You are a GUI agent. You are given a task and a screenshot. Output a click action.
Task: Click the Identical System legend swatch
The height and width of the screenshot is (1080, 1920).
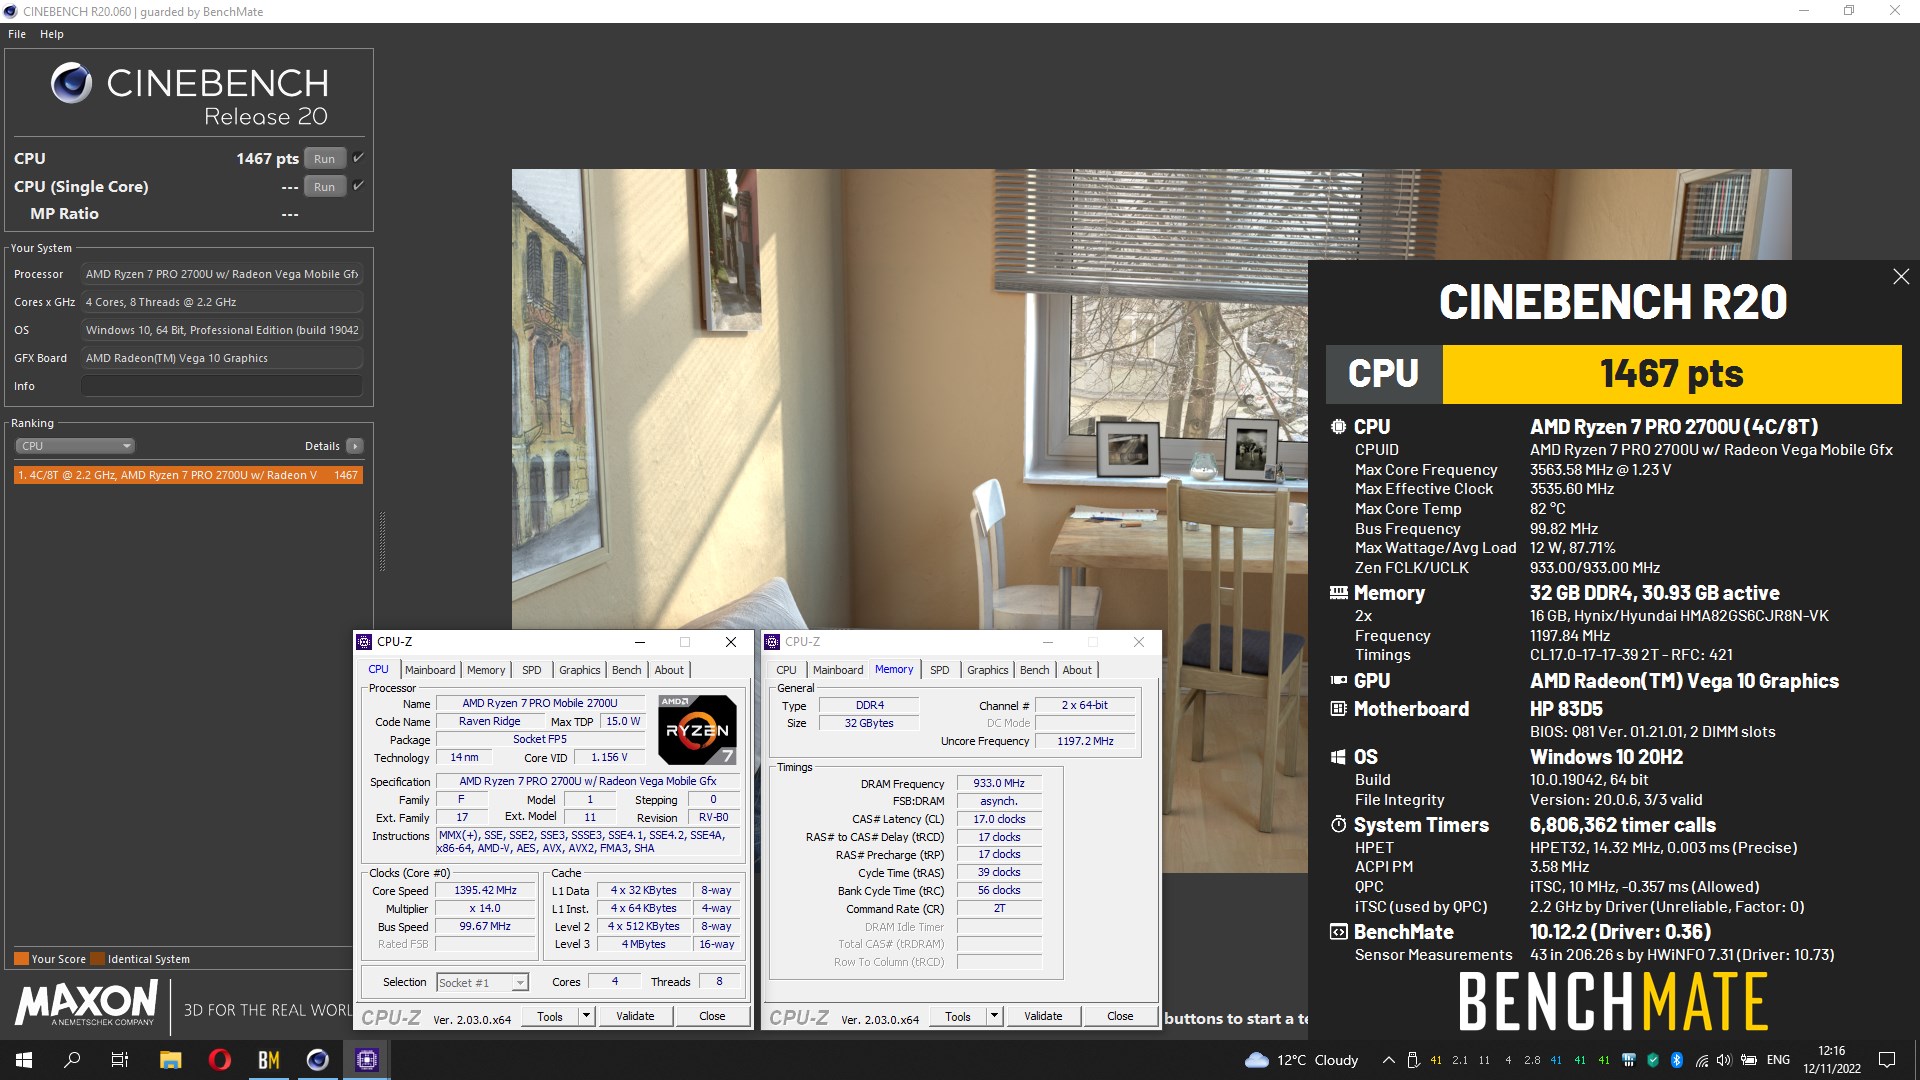click(x=97, y=959)
